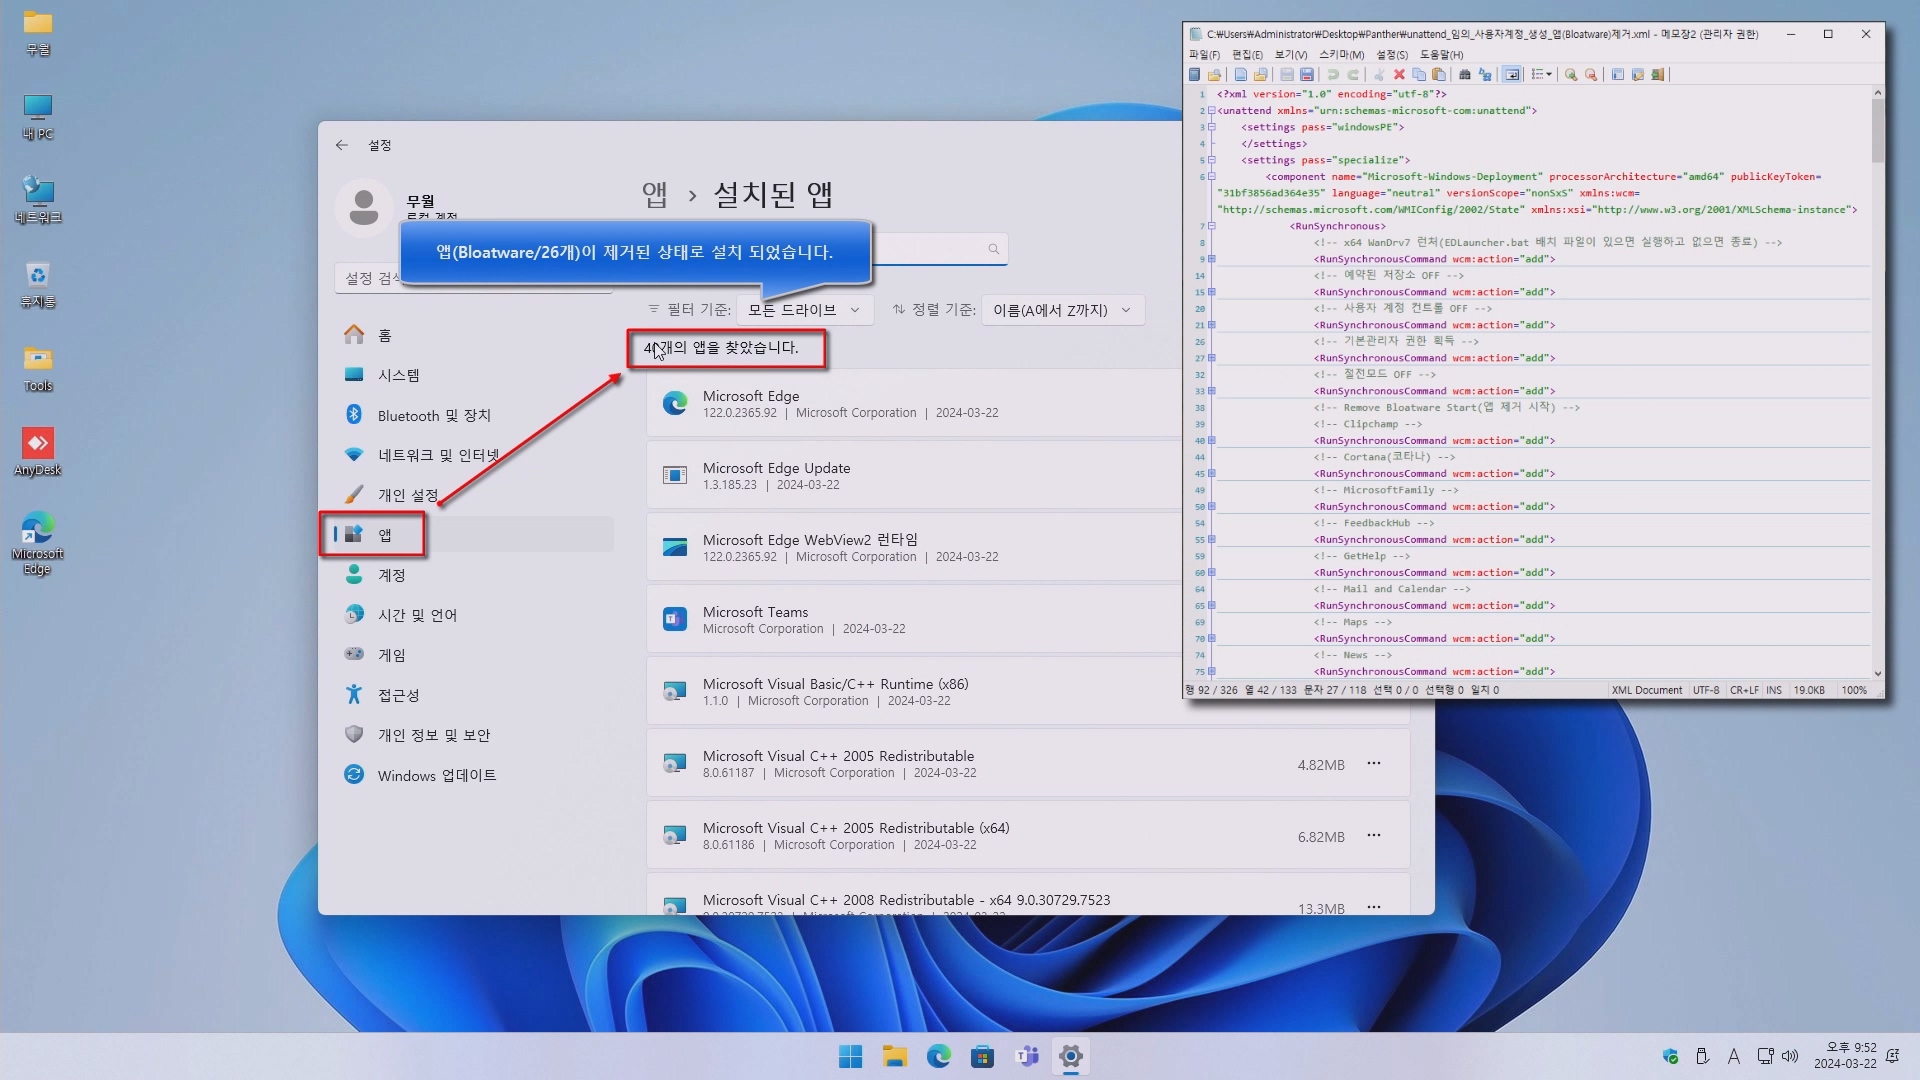
Task: Open Microsoft Store from the taskbar
Action: tap(982, 1056)
